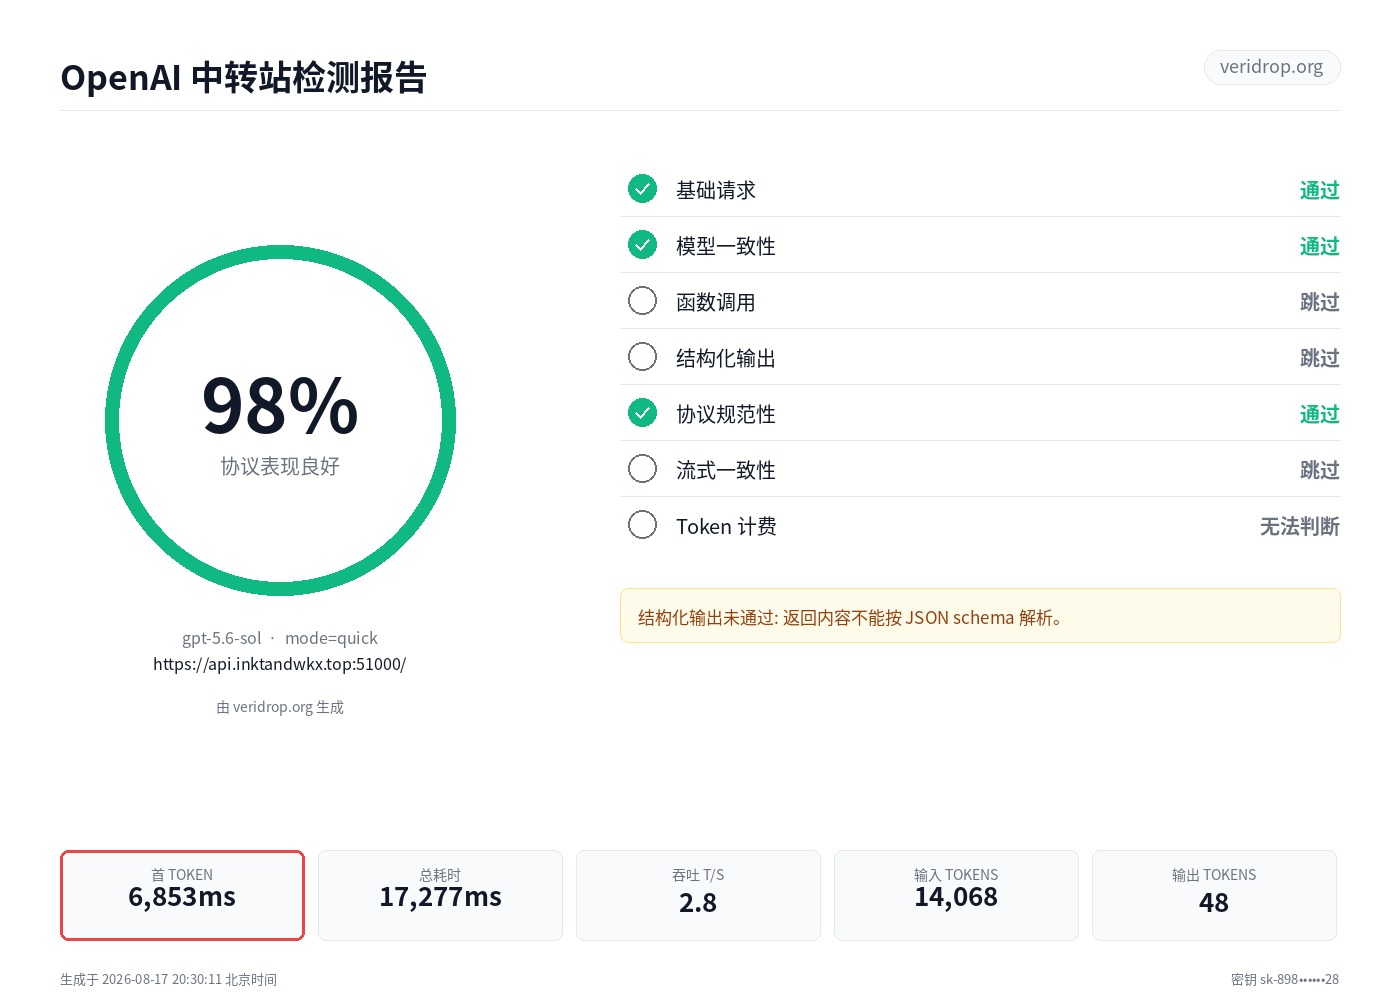Click the empty circle icon beside 函数调用
This screenshot has height=1000, width=1400.
[x=642, y=300]
